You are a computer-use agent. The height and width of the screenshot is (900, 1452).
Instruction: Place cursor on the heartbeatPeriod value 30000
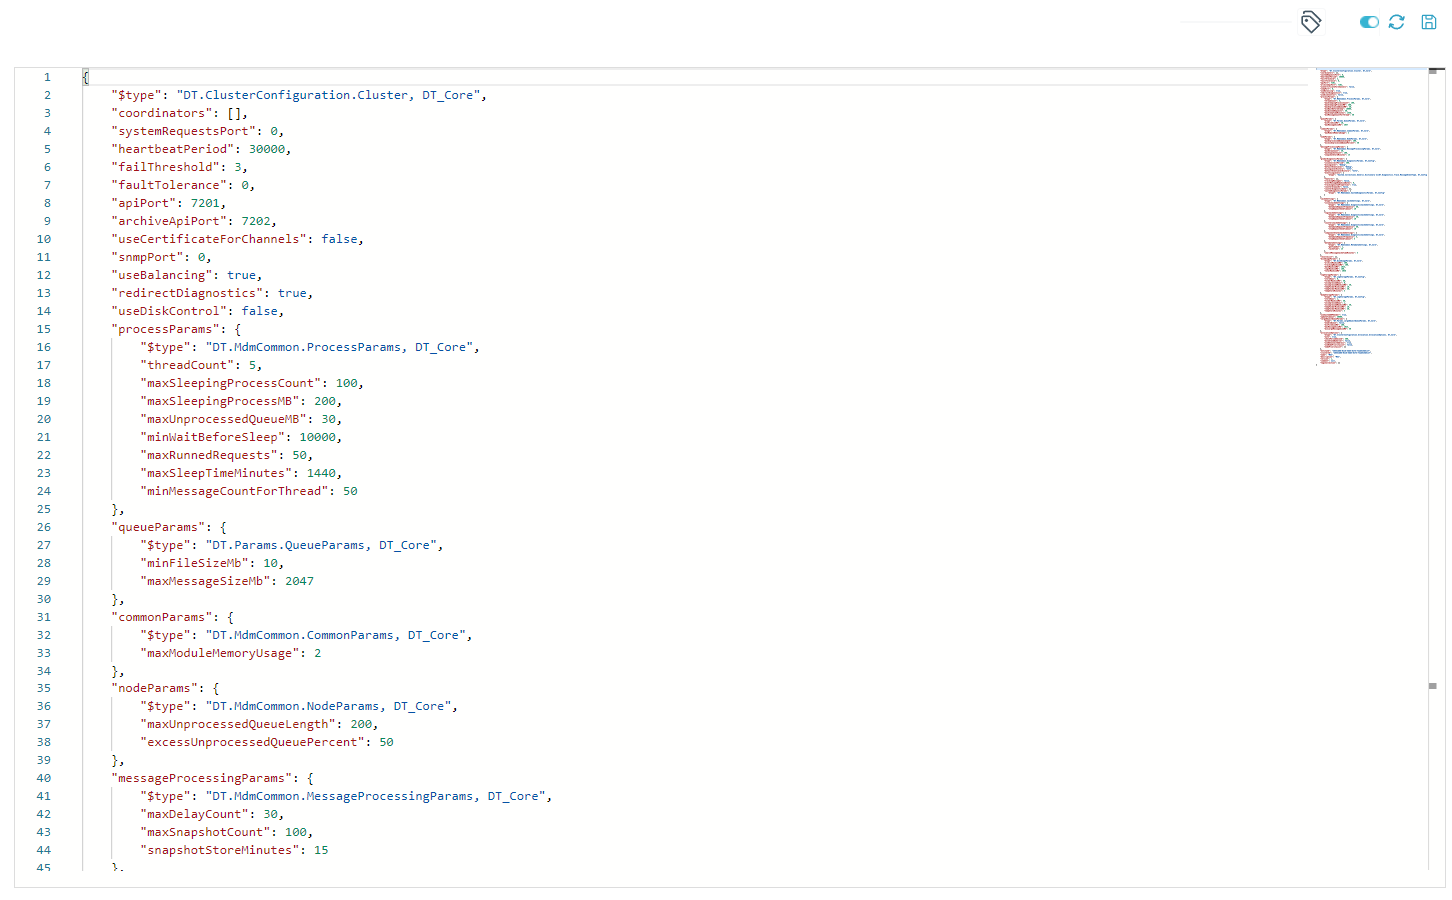pyautogui.click(x=266, y=149)
